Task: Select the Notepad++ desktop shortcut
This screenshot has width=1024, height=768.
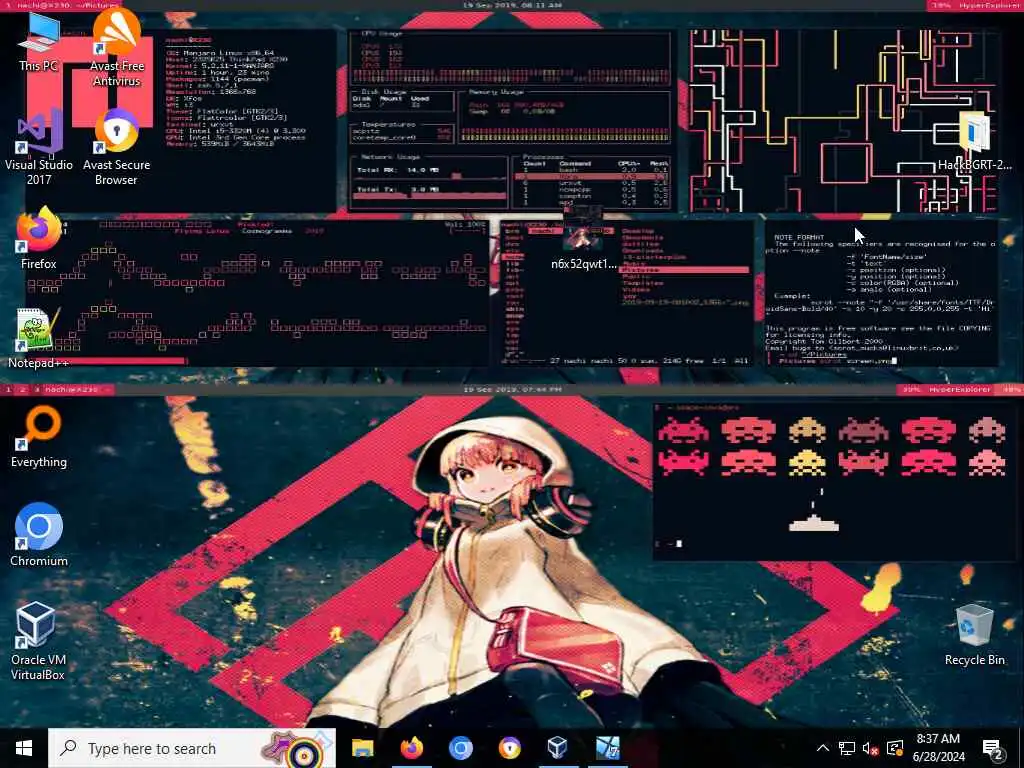Action: (x=39, y=340)
